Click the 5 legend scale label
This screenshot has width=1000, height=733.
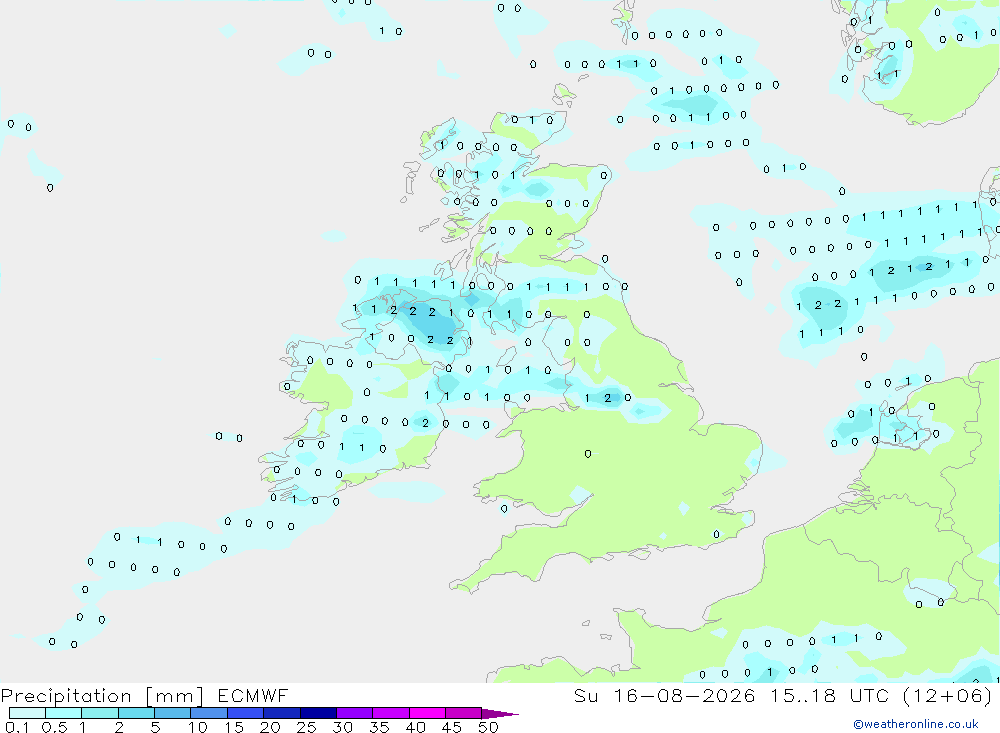coord(156,727)
